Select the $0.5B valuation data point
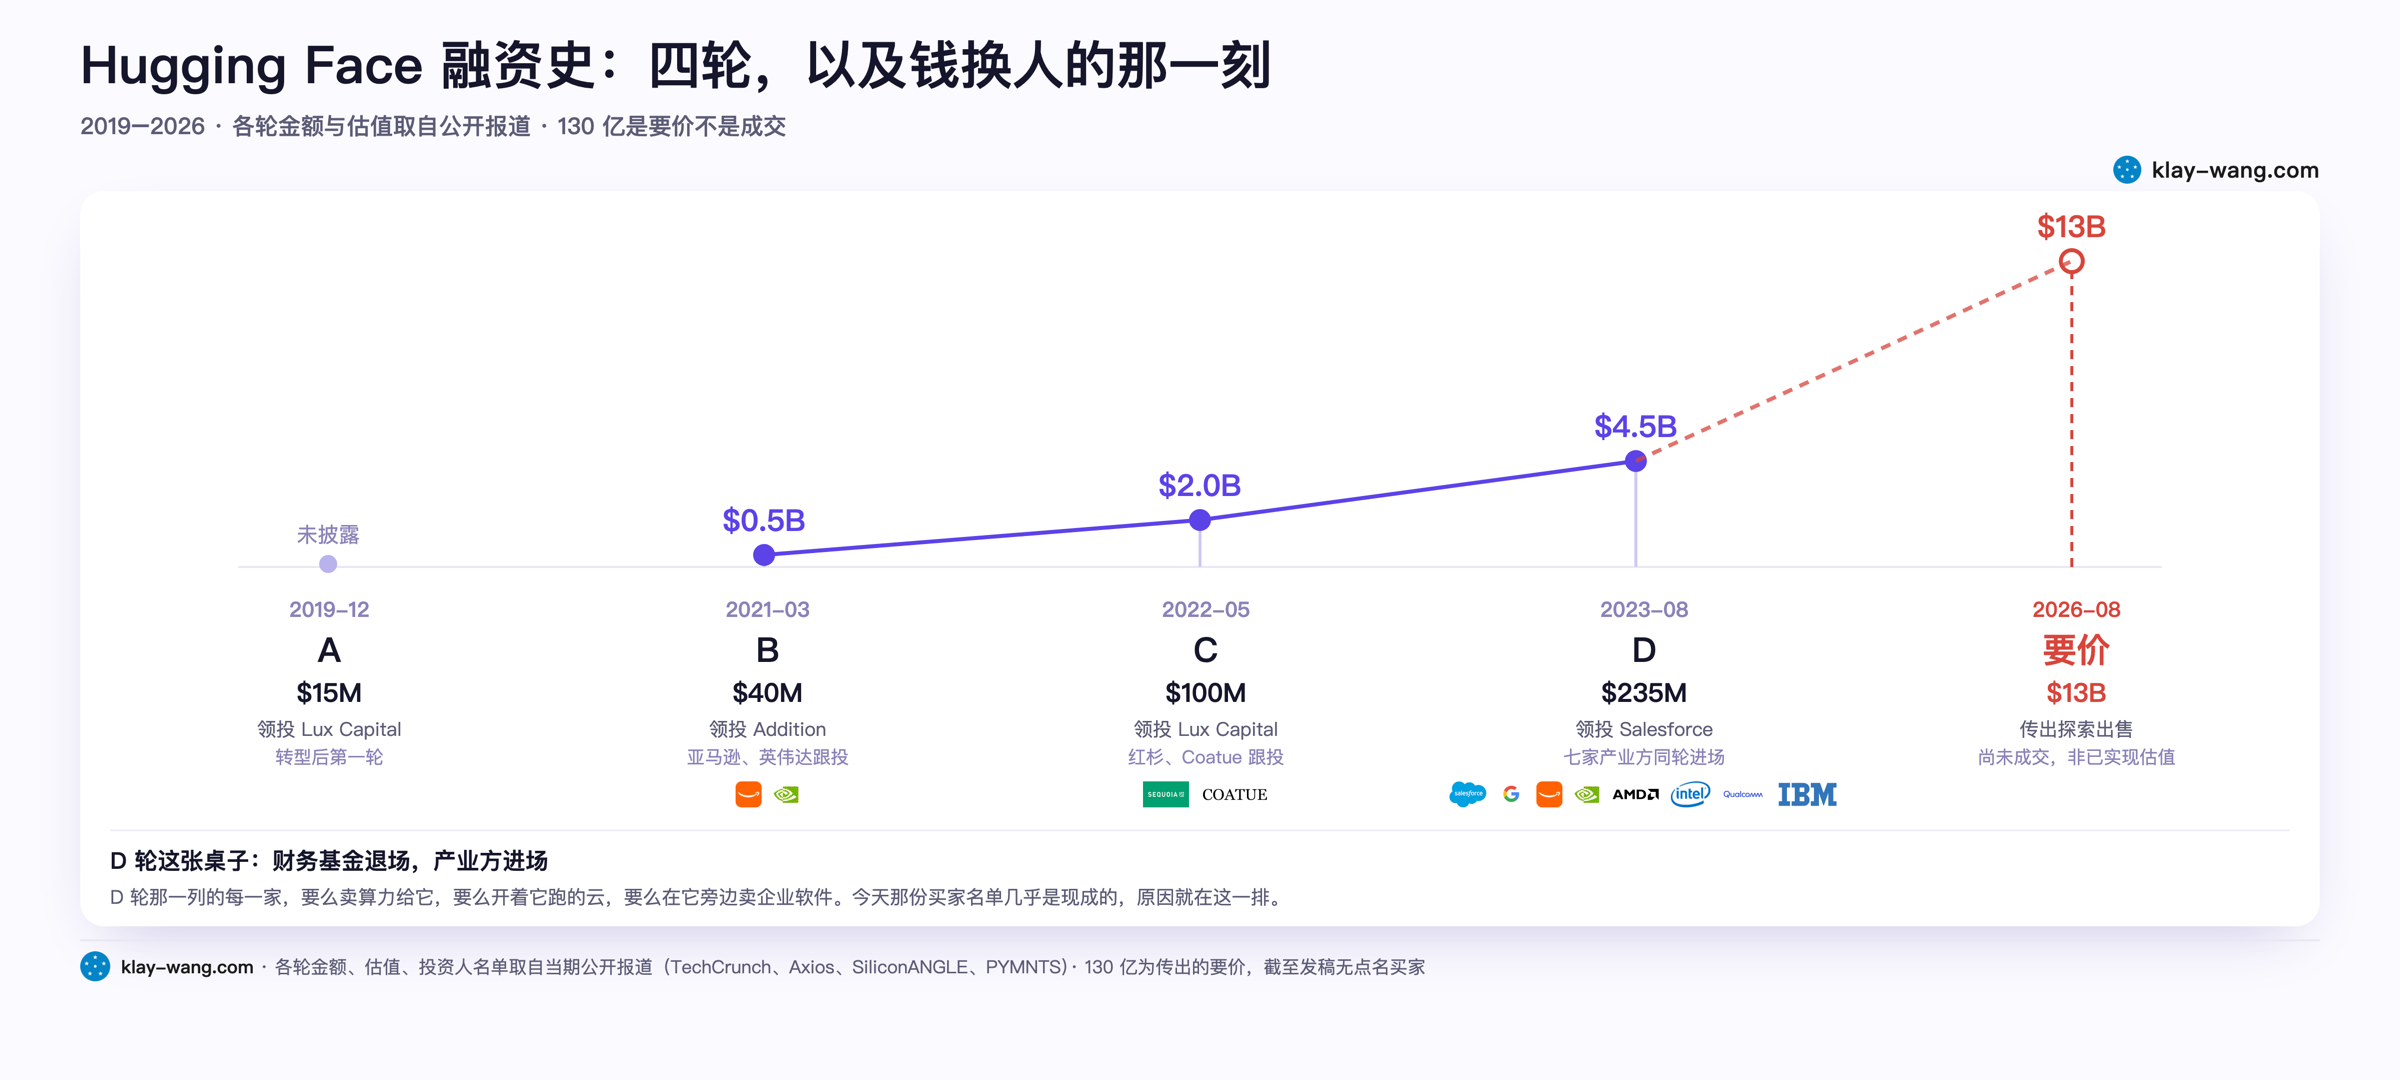The image size is (2400, 1080). pos(764,555)
